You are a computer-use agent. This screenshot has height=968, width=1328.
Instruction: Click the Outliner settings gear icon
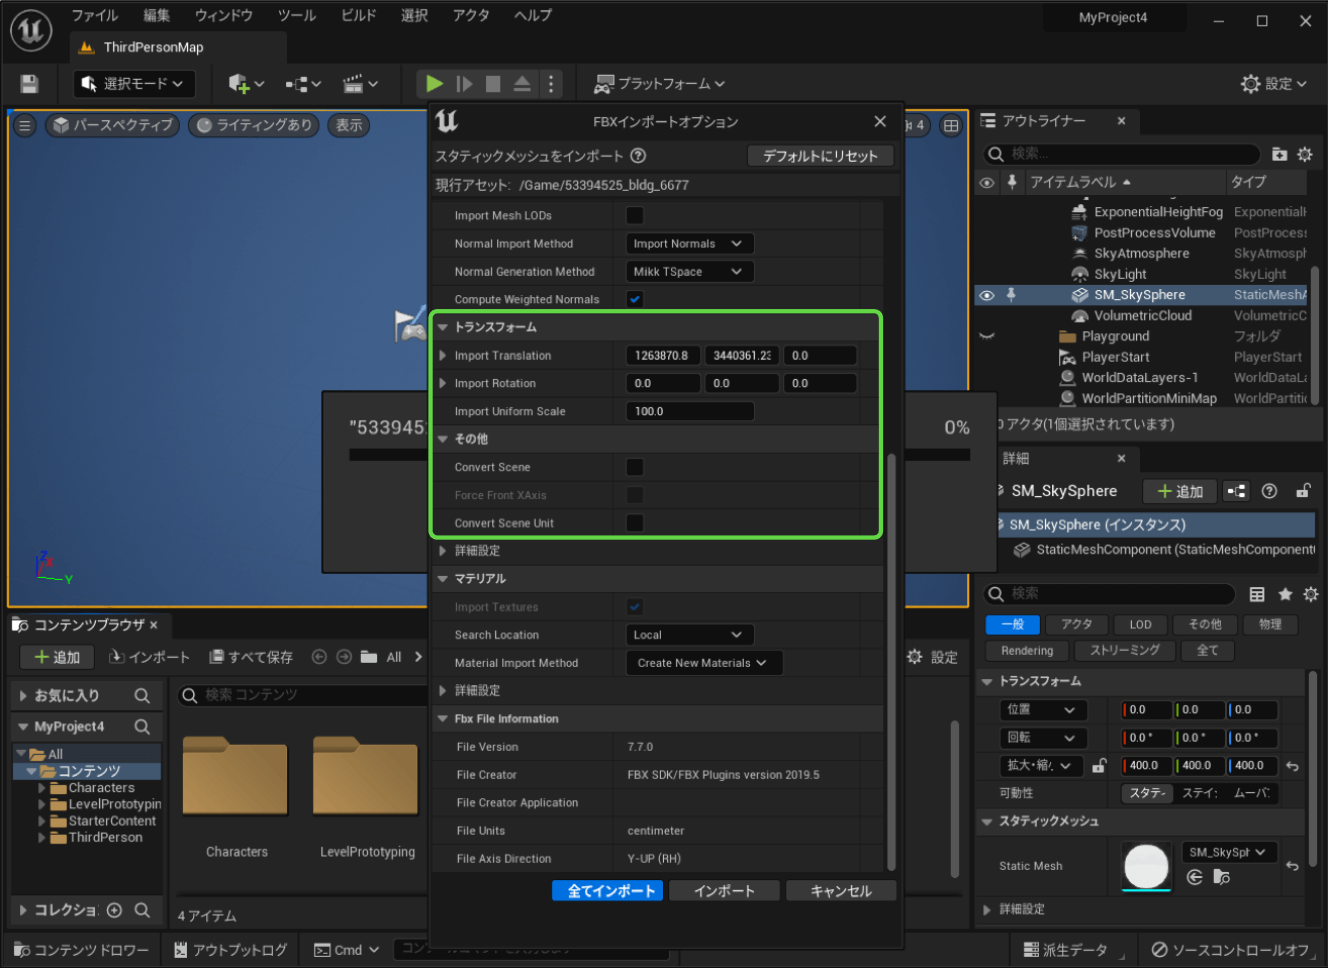coord(1305,154)
